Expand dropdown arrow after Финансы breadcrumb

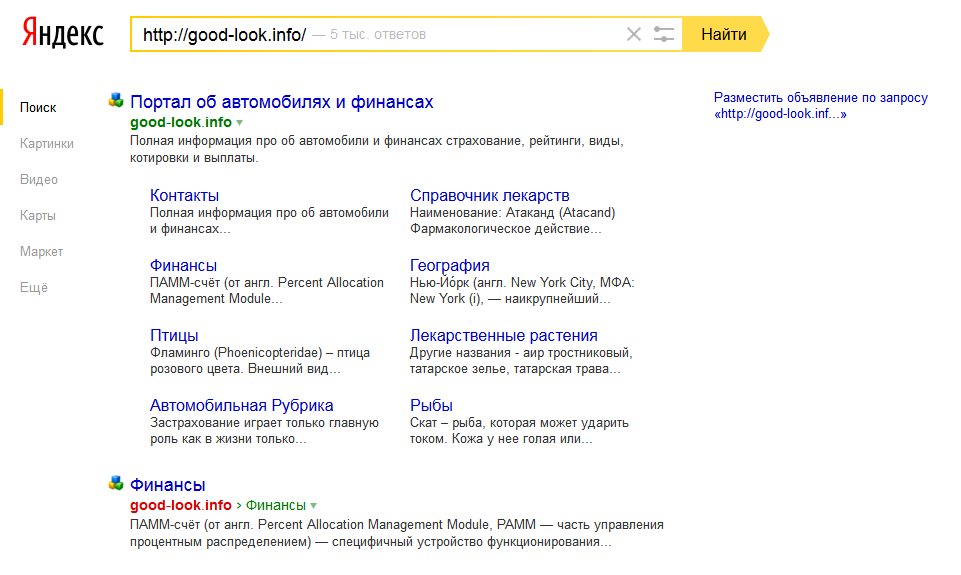click(313, 506)
